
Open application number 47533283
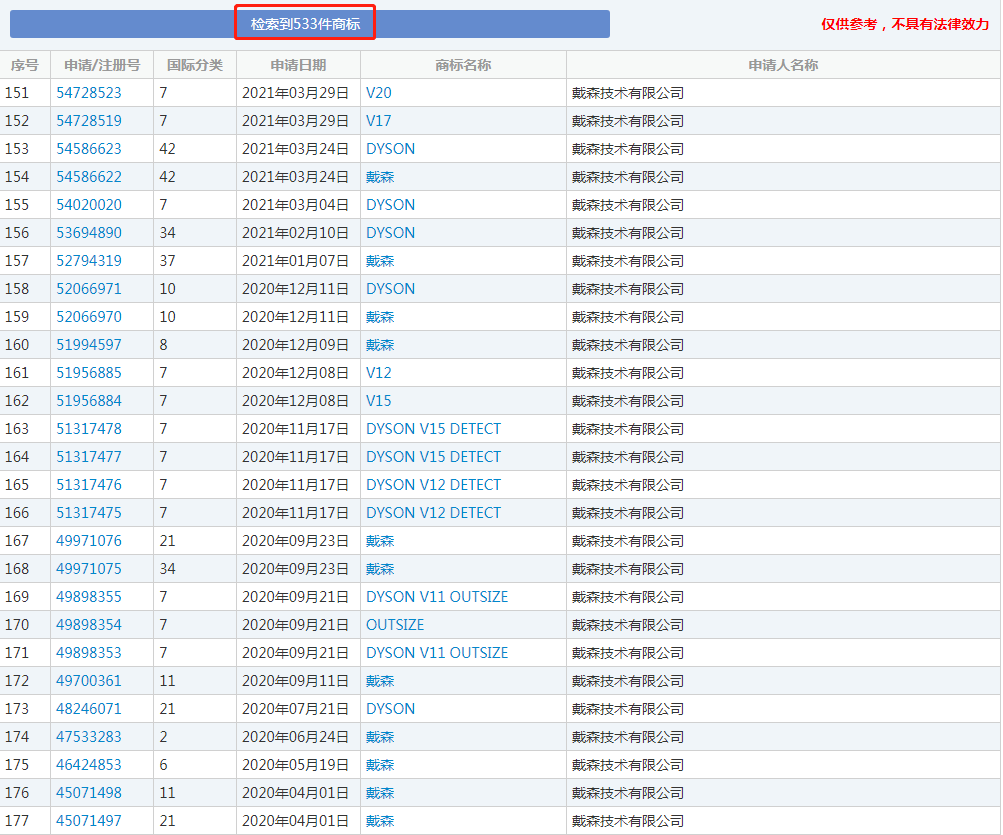(89, 737)
